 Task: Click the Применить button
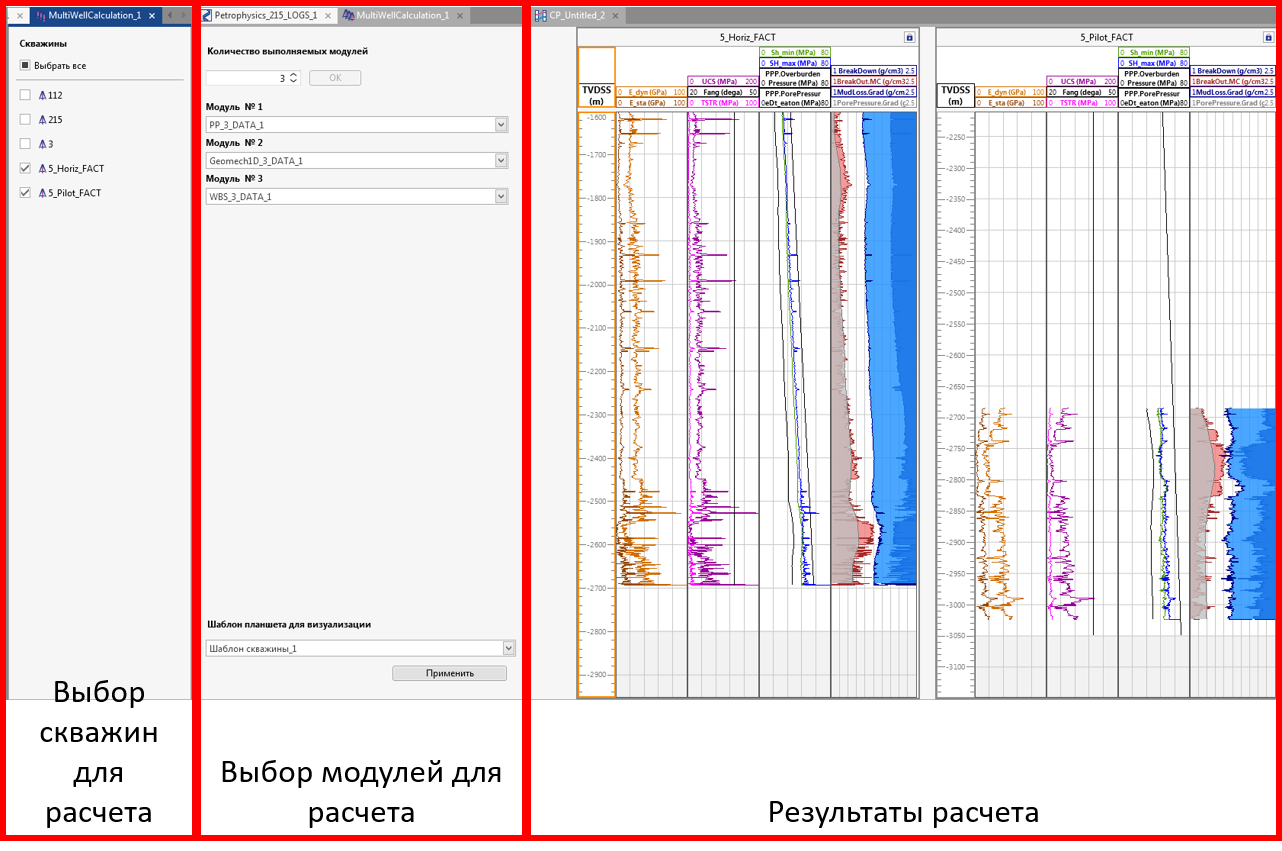pos(449,673)
